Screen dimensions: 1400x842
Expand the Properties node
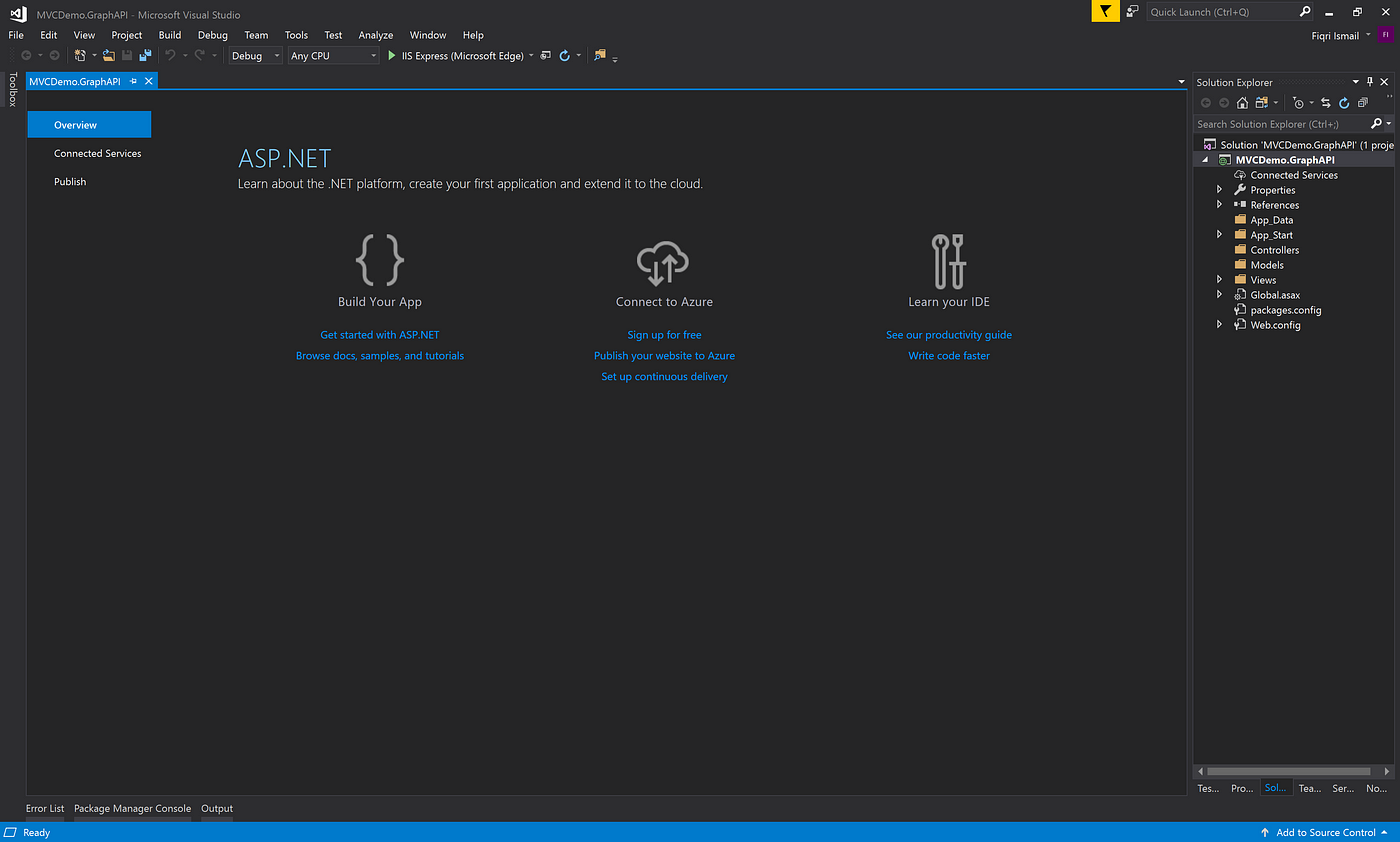click(1220, 189)
